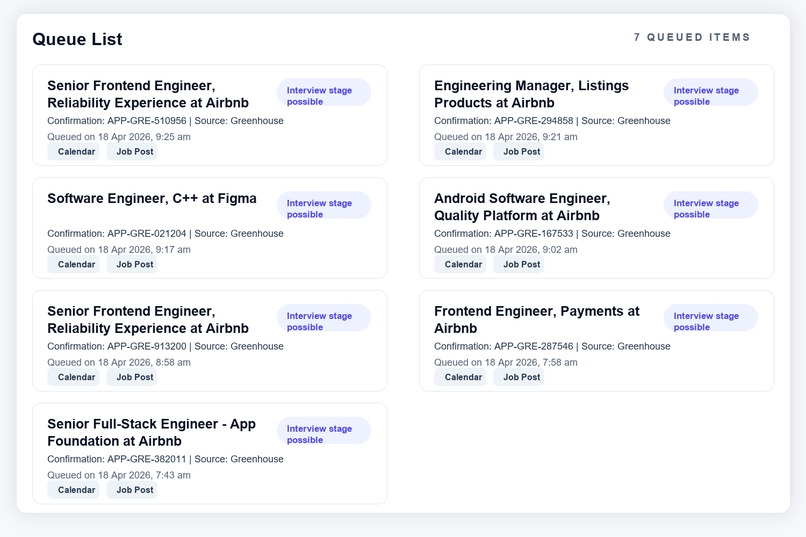Open Calendar for Frontend Engineer, Payments card
Image resolution: width=806 pixels, height=537 pixels.
point(460,377)
